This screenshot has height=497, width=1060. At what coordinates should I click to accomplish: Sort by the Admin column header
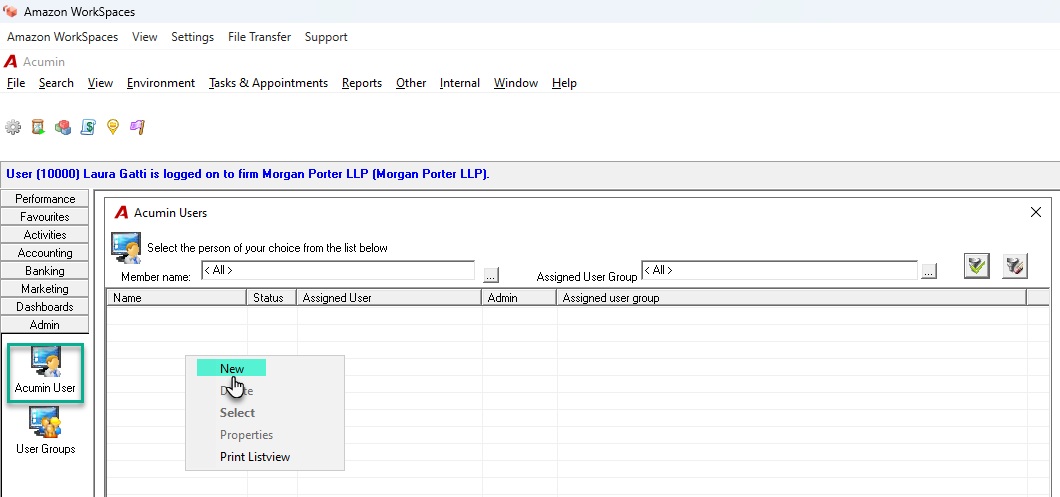519,298
